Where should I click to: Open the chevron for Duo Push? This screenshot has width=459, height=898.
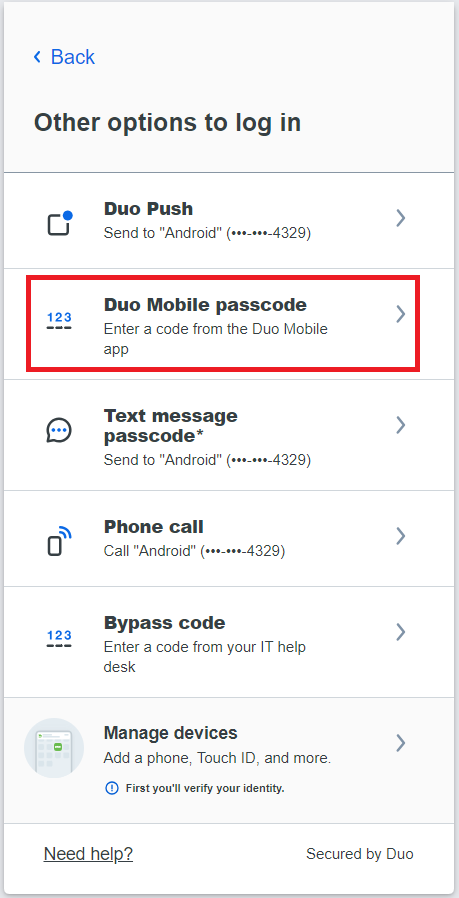[x=401, y=218]
